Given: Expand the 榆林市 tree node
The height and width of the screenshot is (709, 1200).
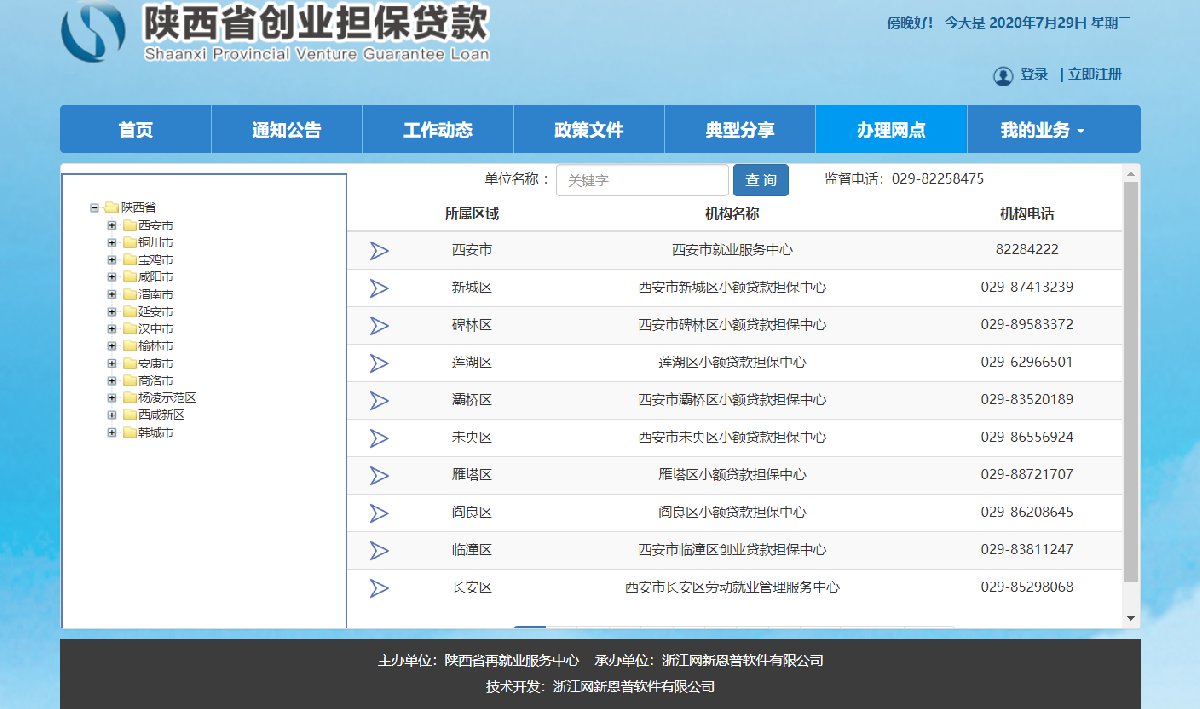Looking at the screenshot, I should [112, 346].
